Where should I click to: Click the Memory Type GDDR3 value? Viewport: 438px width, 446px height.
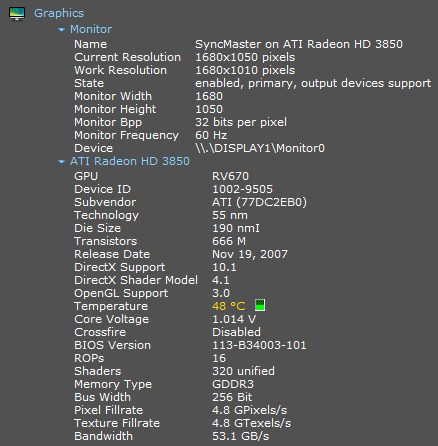pos(233,384)
